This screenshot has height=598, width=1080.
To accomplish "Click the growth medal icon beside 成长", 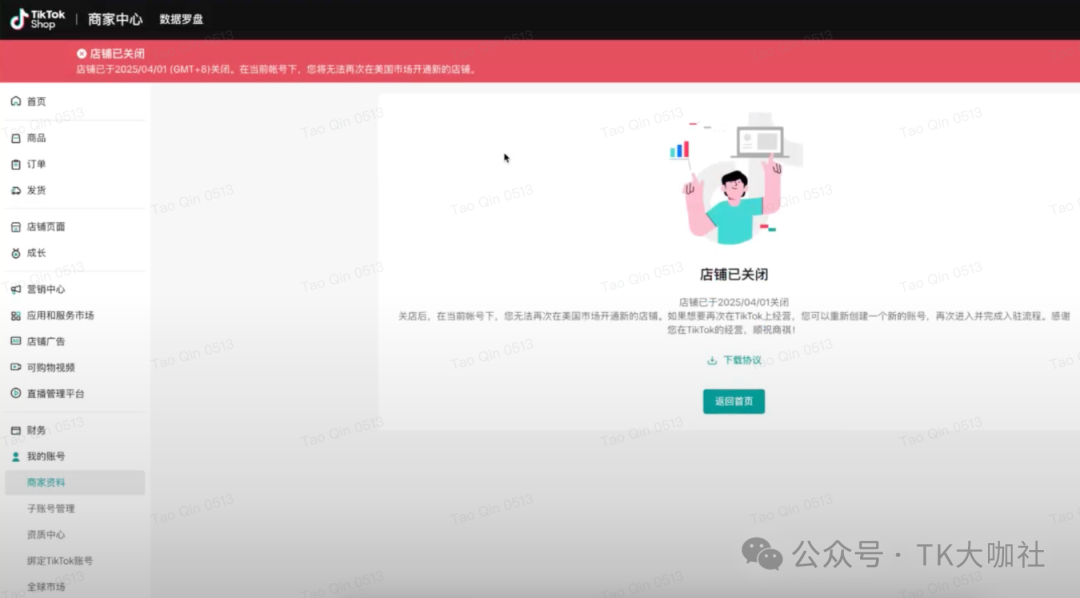I will point(15,253).
